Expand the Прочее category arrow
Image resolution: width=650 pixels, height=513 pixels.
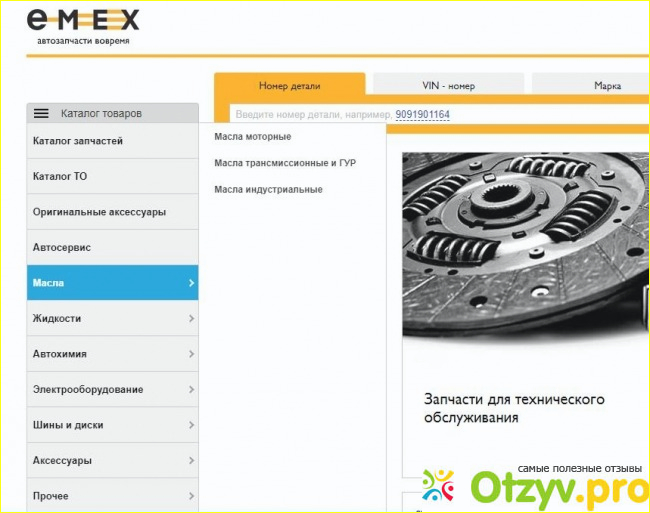click(x=190, y=496)
